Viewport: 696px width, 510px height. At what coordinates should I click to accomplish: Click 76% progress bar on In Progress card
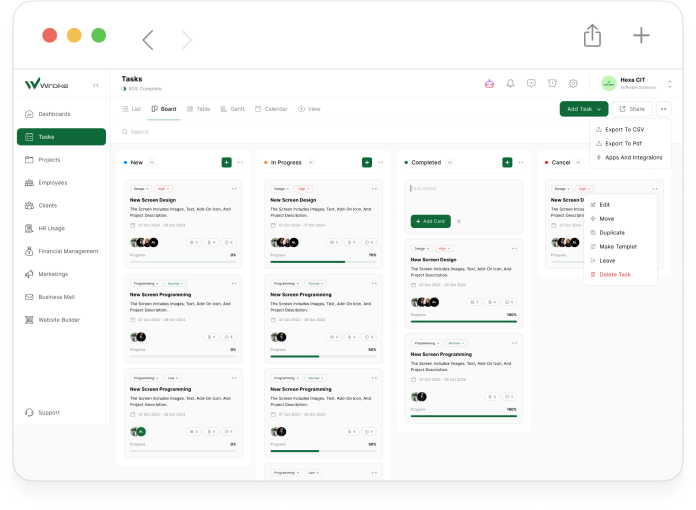tap(323, 262)
